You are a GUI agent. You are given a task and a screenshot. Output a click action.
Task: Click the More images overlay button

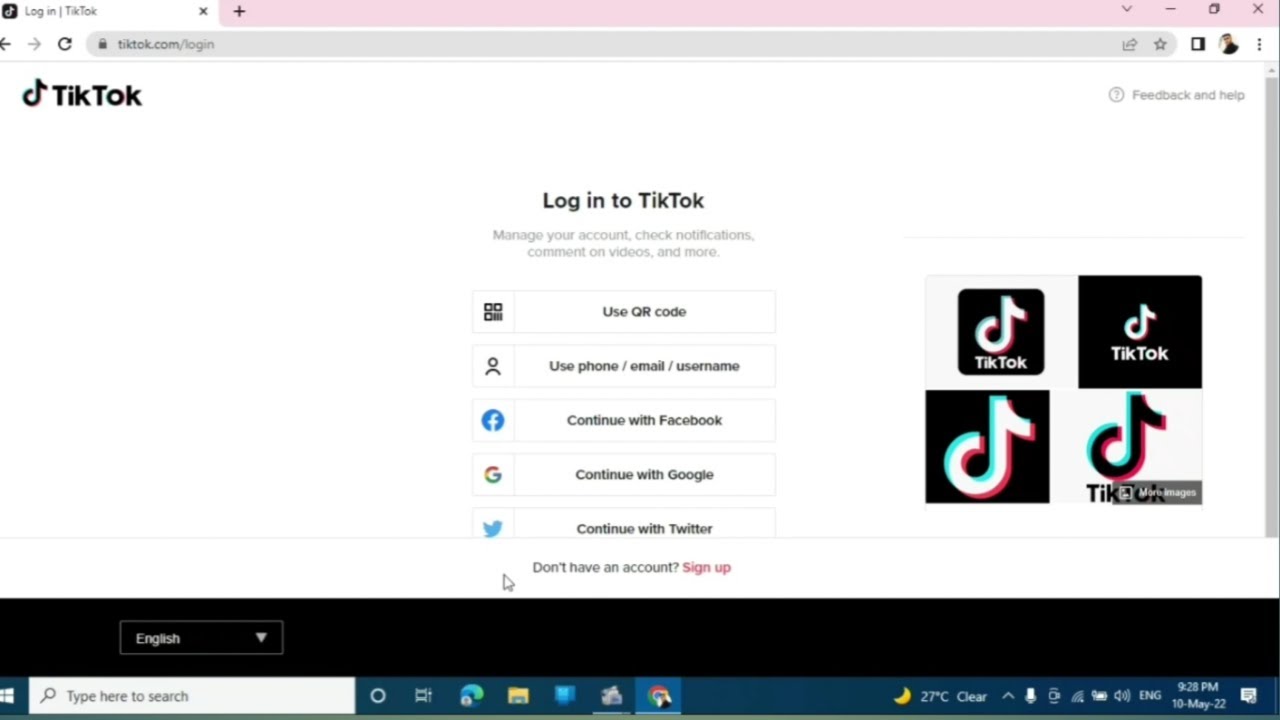1157,492
